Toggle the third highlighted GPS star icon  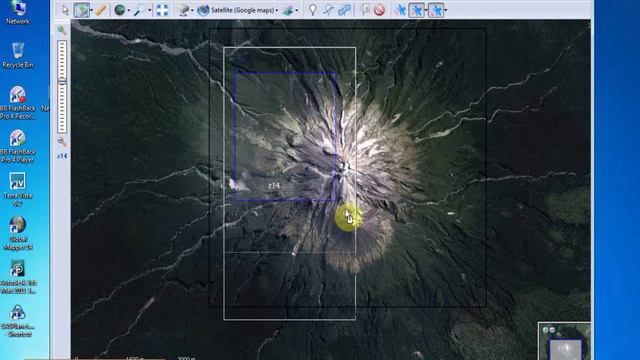[436, 10]
